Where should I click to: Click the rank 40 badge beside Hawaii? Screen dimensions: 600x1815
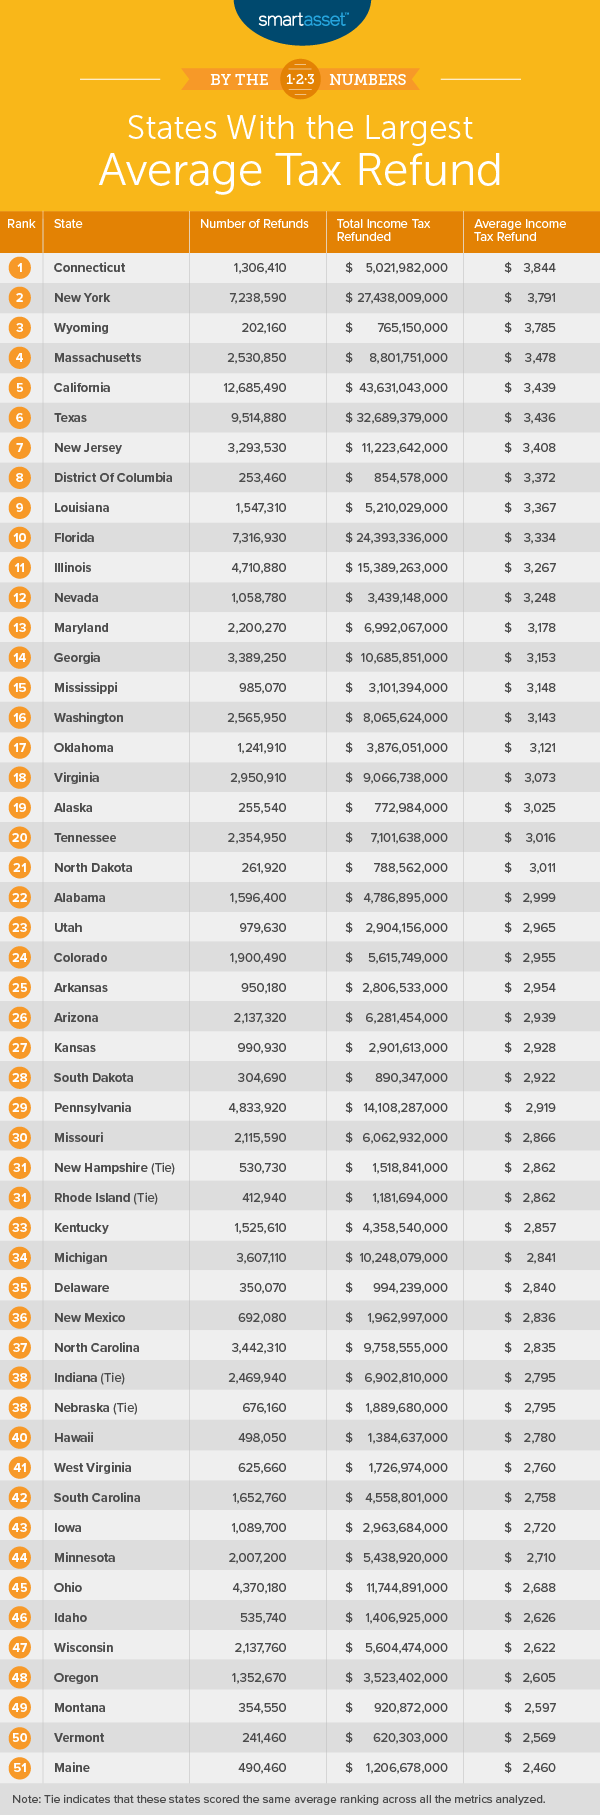(x=21, y=1438)
